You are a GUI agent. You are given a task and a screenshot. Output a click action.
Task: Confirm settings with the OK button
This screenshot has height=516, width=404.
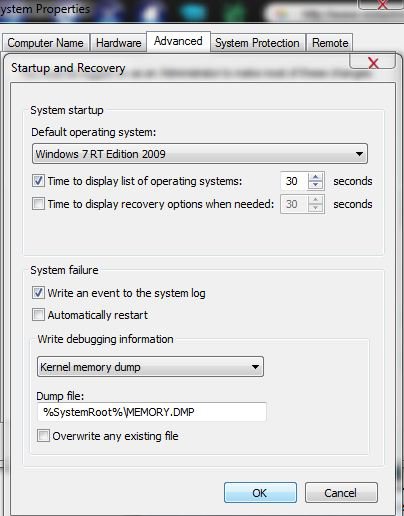pyautogui.click(x=260, y=493)
